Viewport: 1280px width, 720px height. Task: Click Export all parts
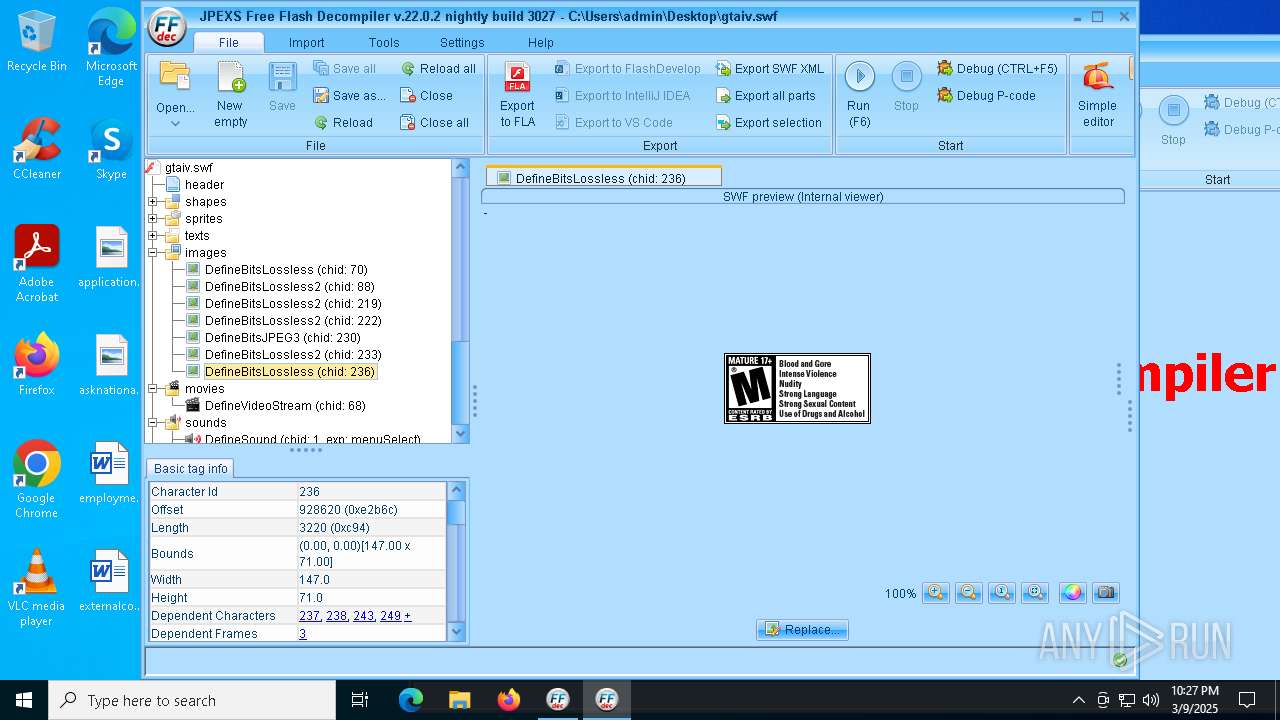click(765, 96)
